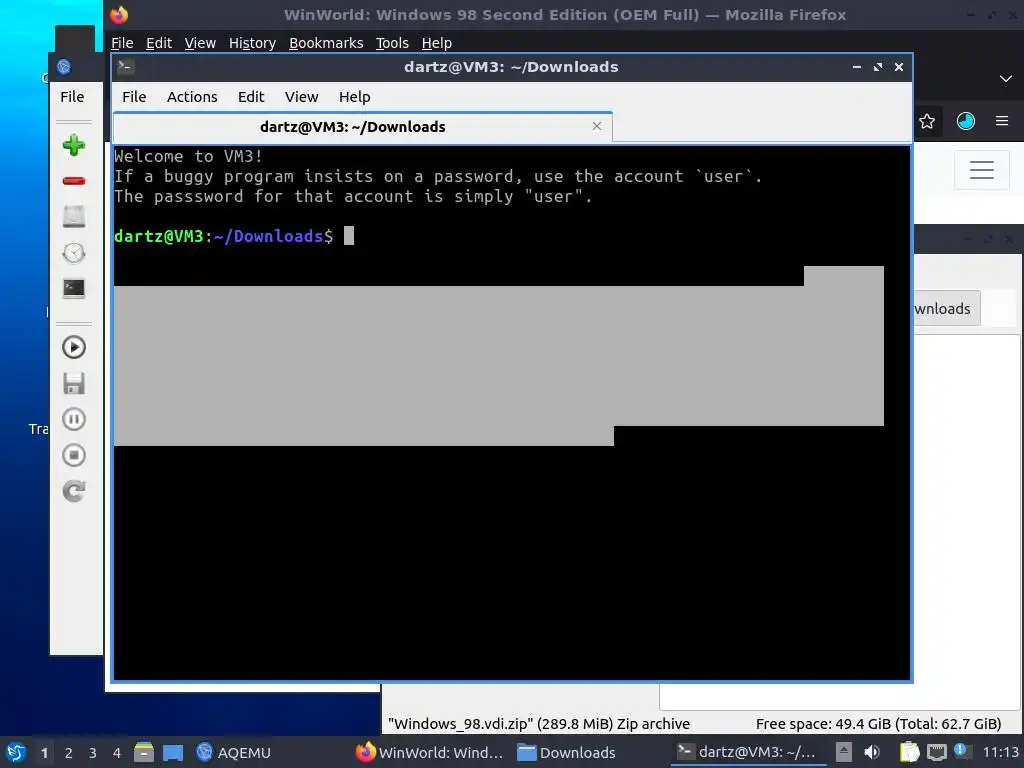The width and height of the screenshot is (1024, 768).
Task: Open Firefox View menu
Action: coord(200,43)
